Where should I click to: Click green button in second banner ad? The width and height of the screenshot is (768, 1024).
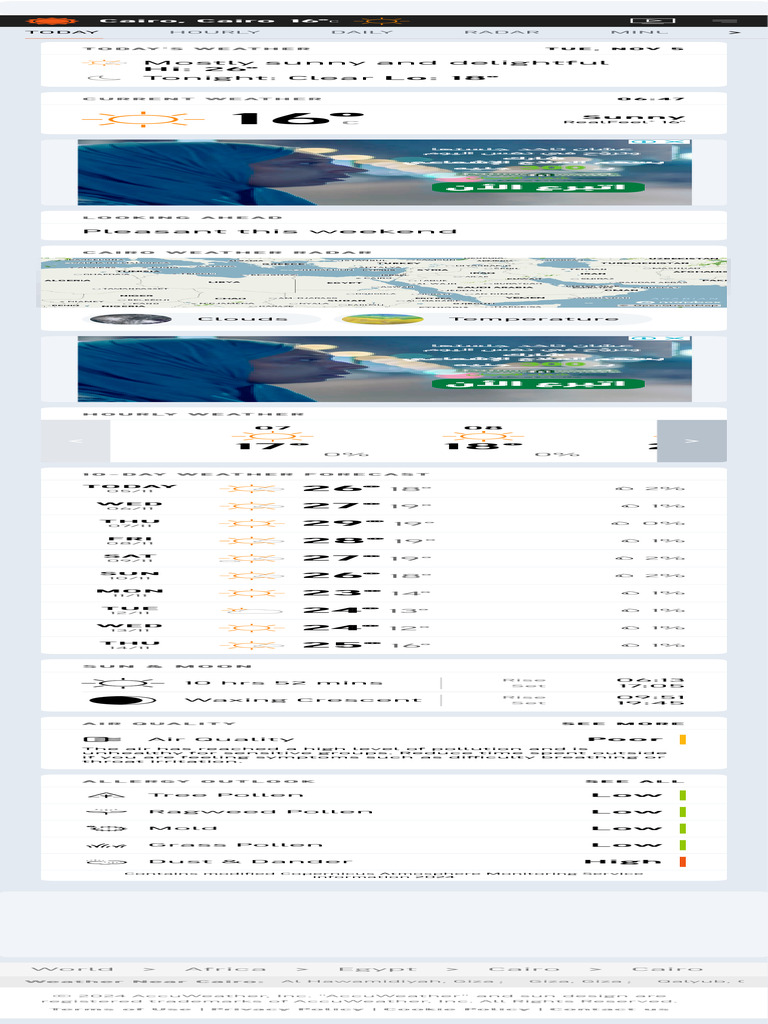[537, 383]
